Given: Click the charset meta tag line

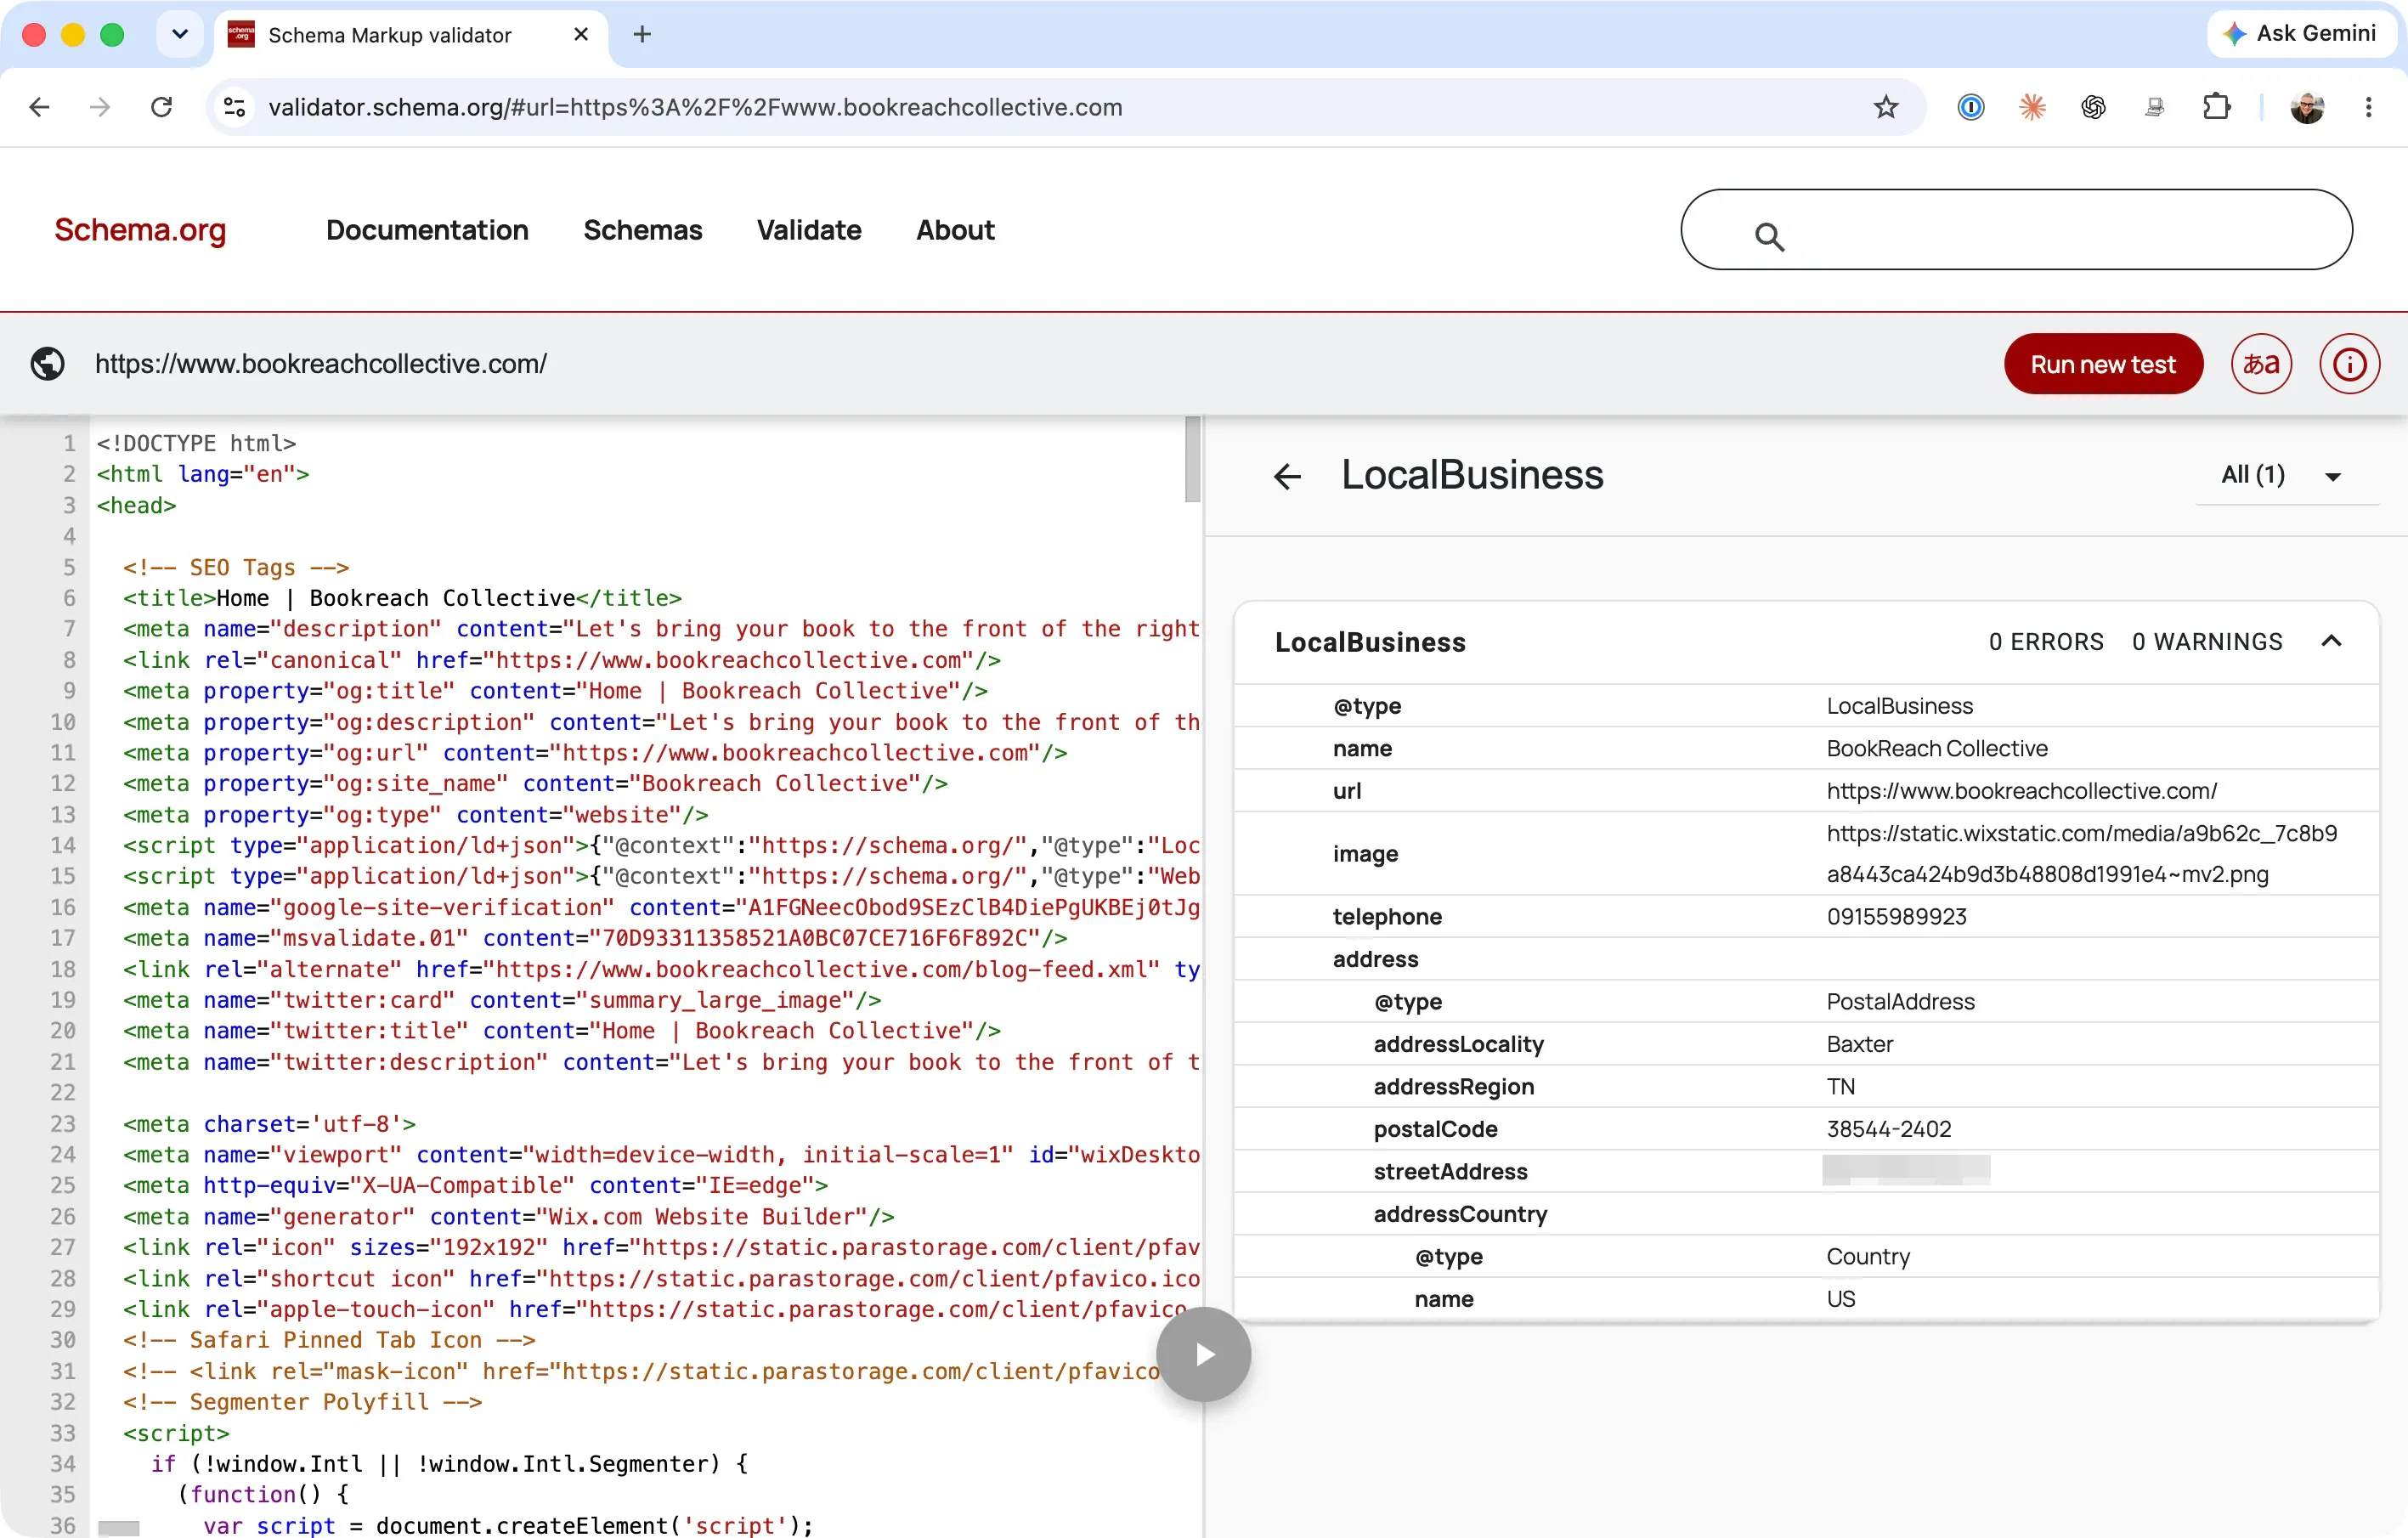Looking at the screenshot, I should click(269, 1124).
